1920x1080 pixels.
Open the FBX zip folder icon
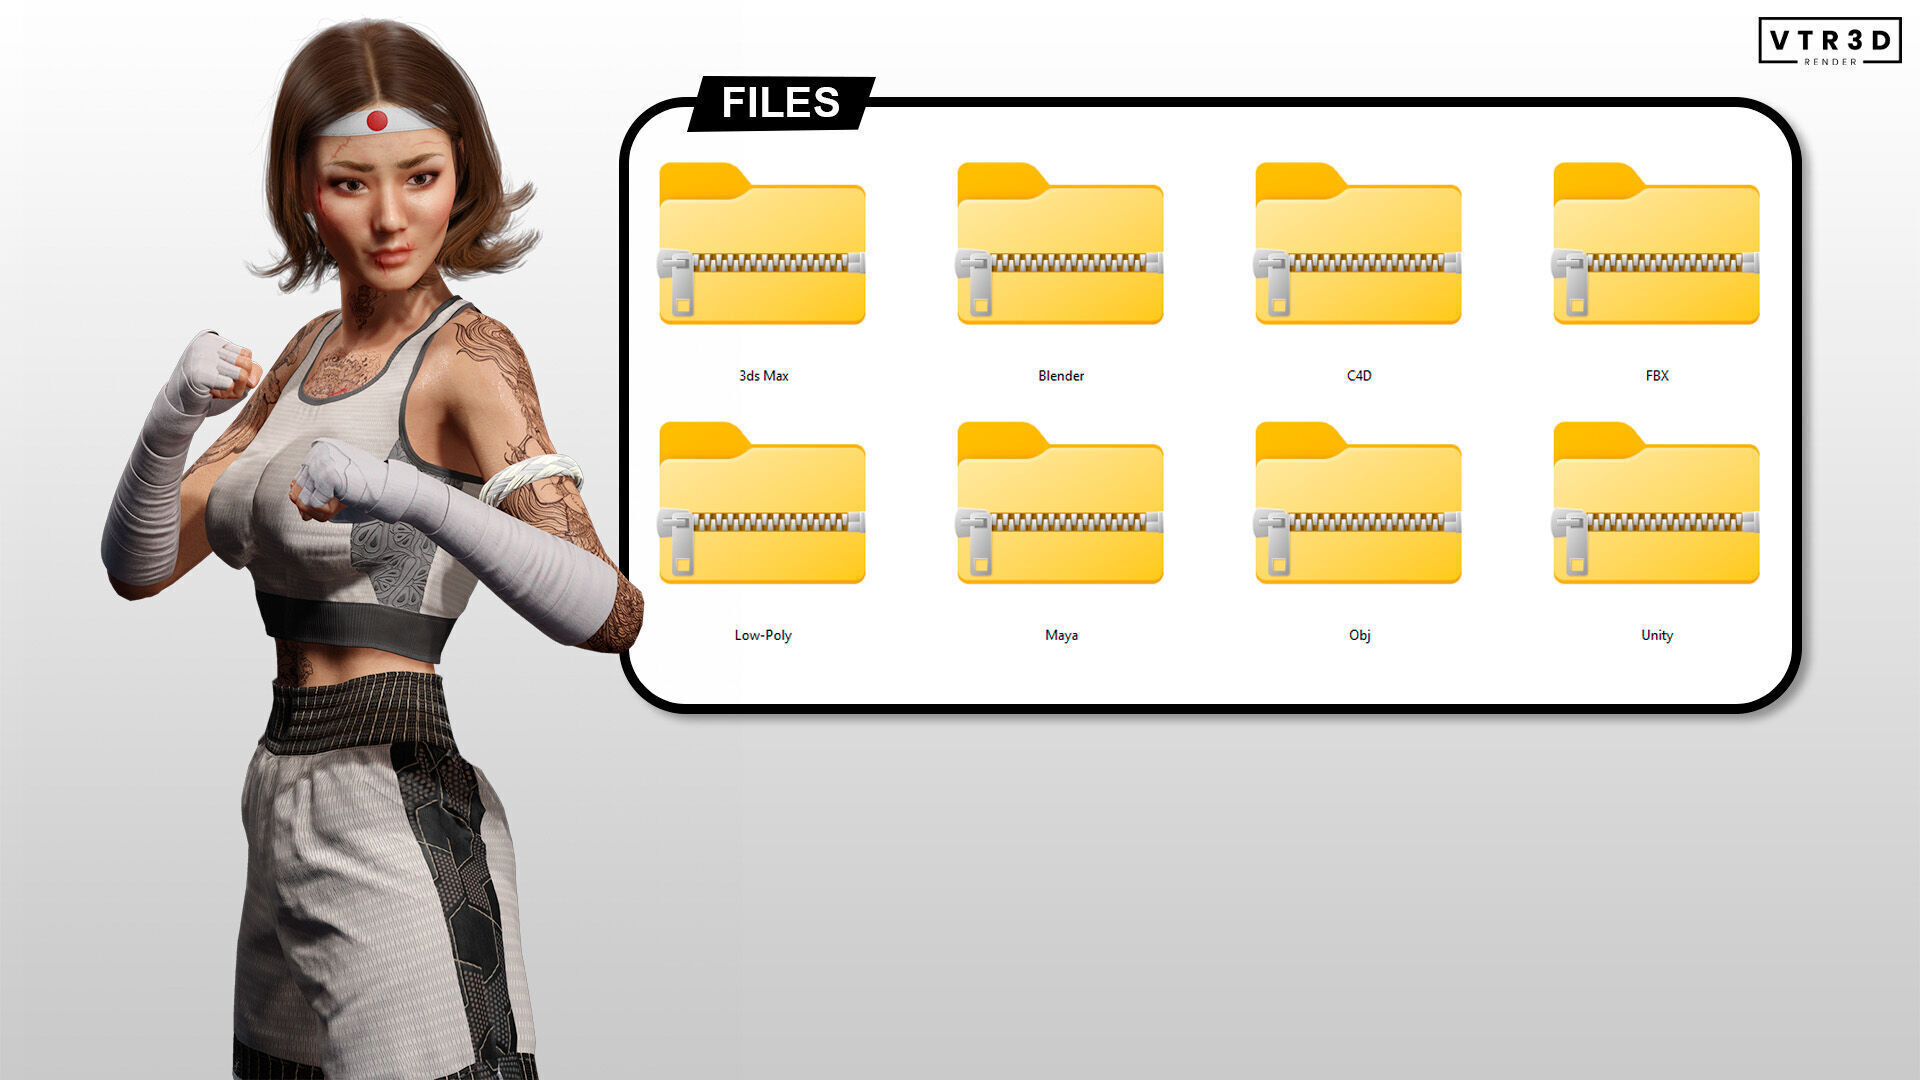[1656, 243]
